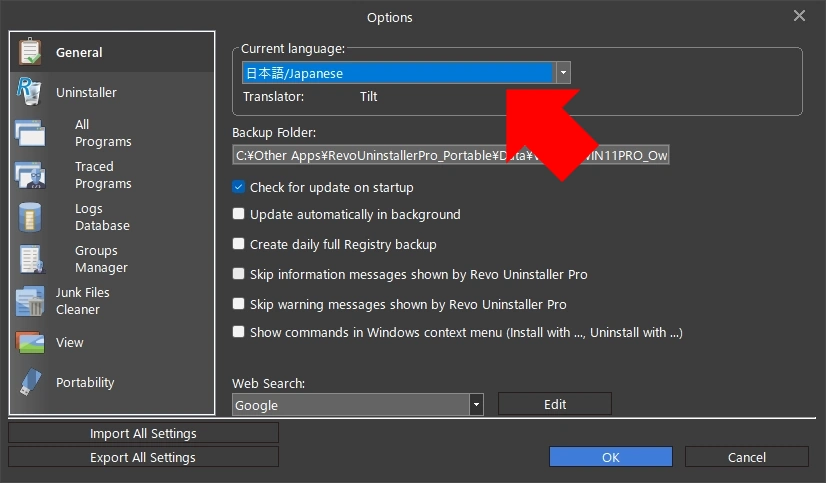
Task: Open Junk Files Cleaner options
Action: (112, 301)
